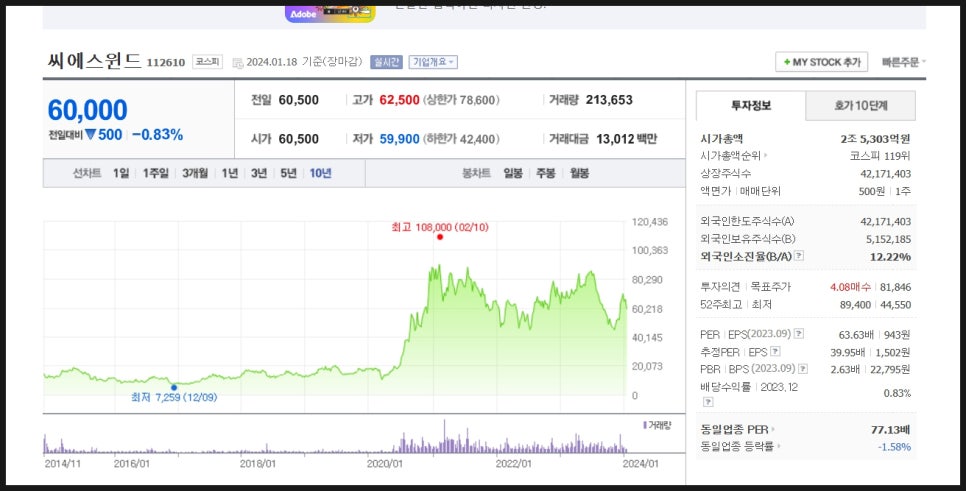
Task: Click the 2.63배 PBR value
Action: (x=845, y=370)
